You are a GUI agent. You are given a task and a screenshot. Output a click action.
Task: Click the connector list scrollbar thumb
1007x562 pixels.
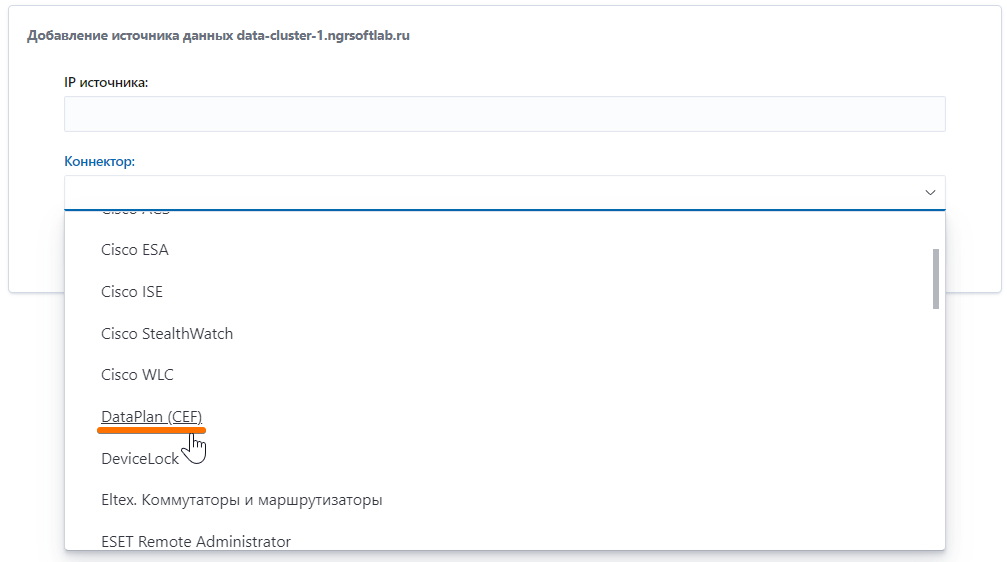pyautogui.click(x=936, y=279)
